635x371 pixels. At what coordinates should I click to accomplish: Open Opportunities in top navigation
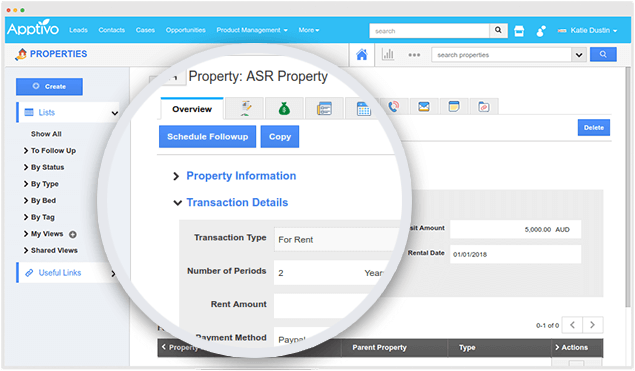185,30
